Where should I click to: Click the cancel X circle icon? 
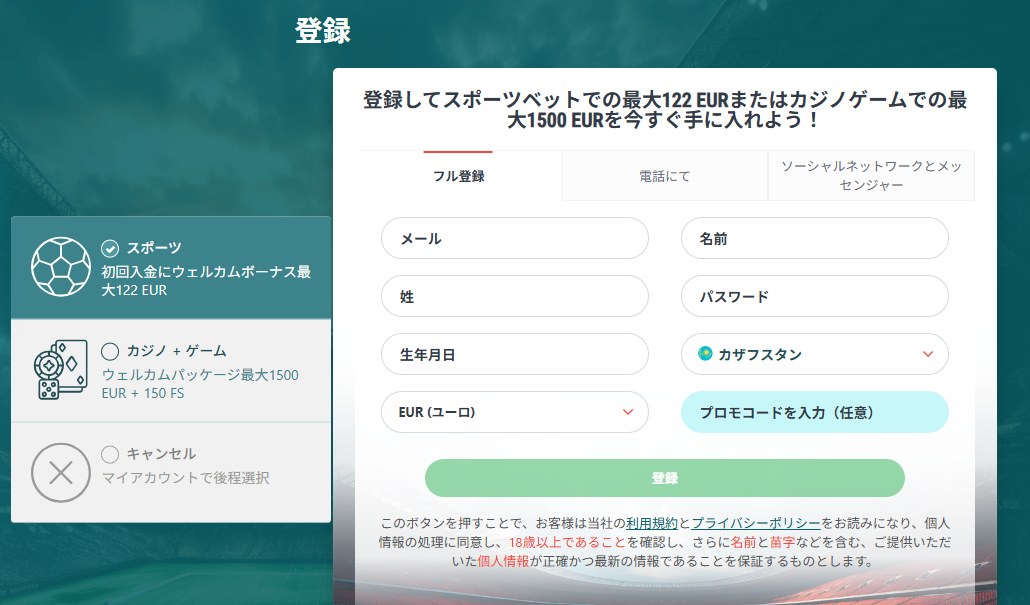61,473
